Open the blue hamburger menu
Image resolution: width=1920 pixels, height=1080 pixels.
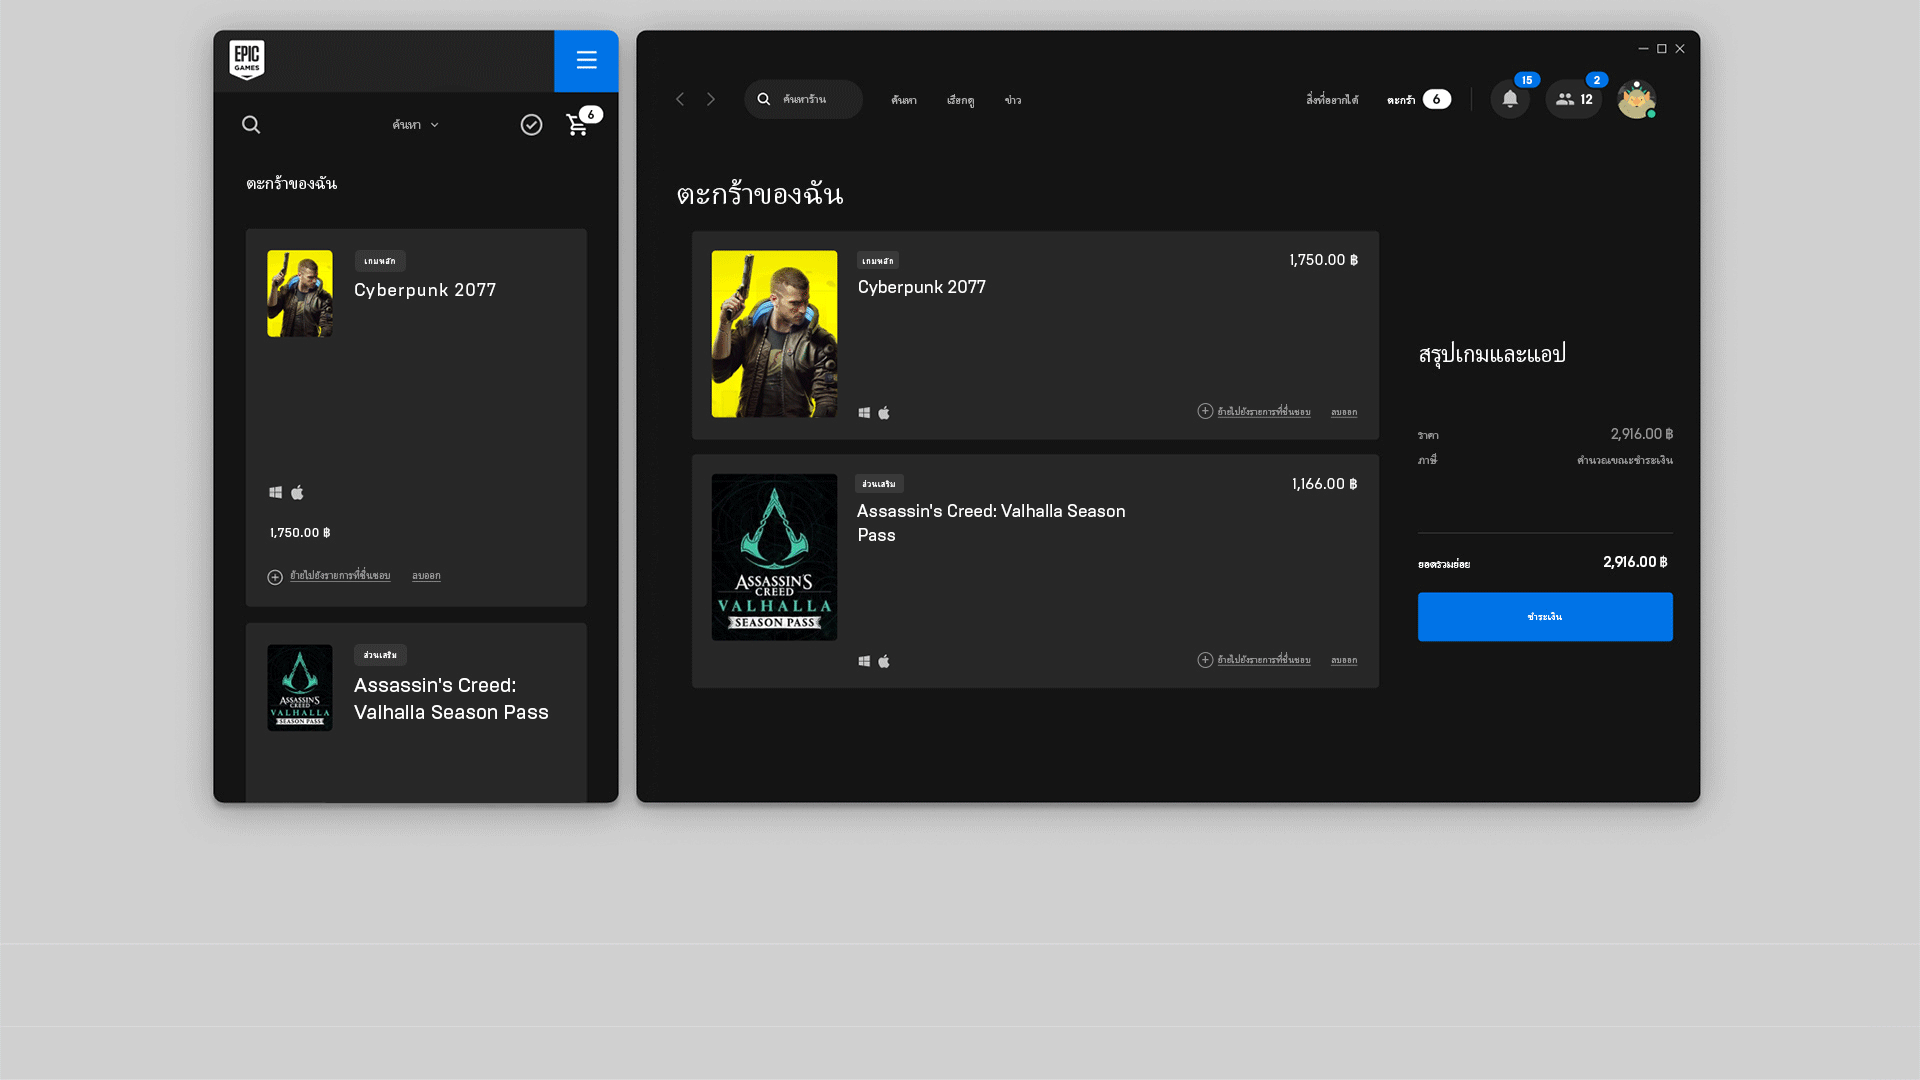(x=586, y=61)
